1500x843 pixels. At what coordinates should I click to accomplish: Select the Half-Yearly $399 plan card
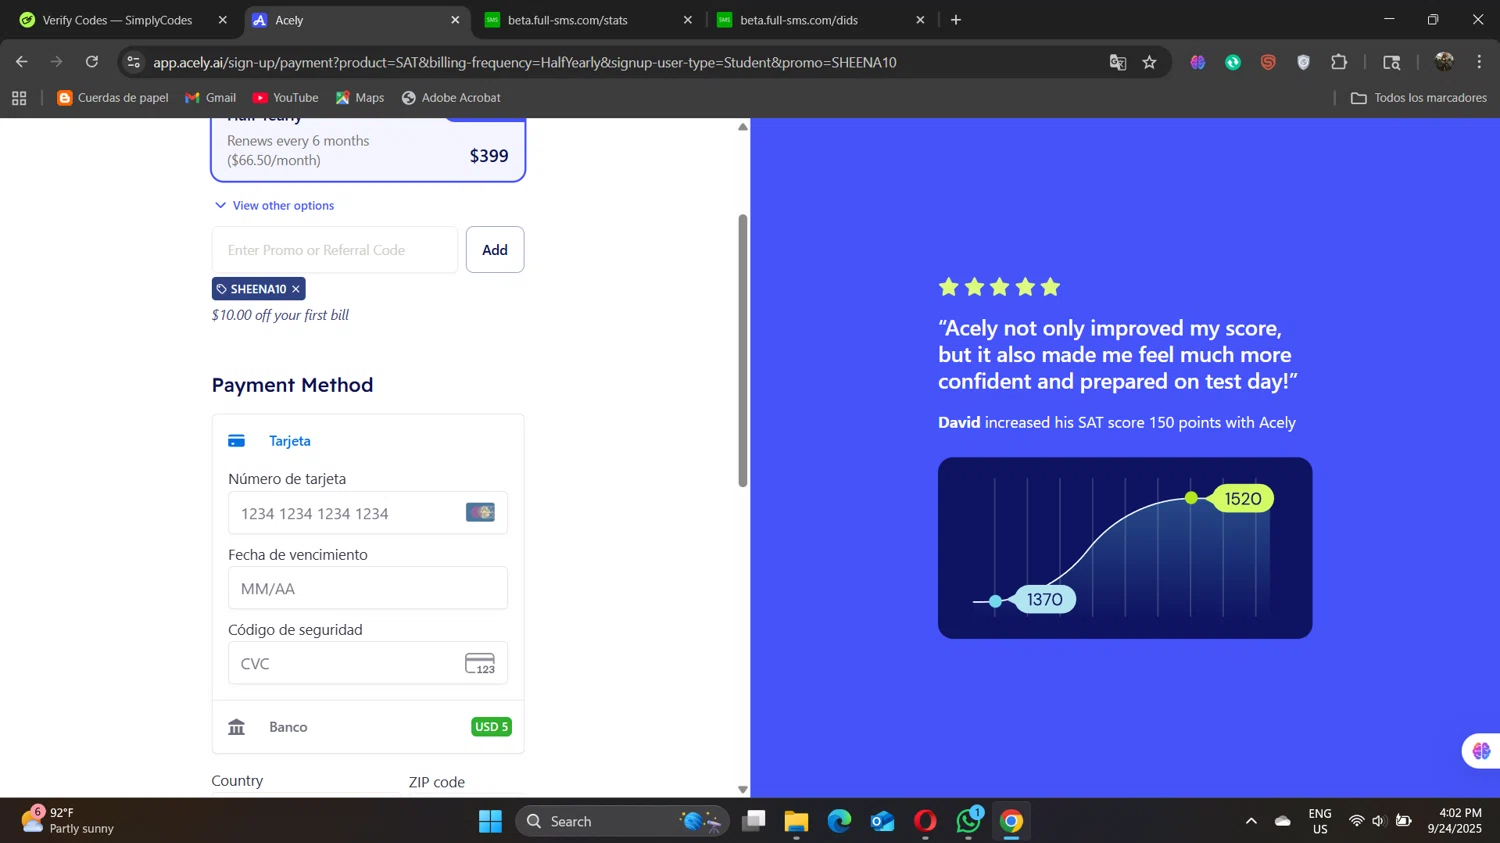[x=368, y=150]
